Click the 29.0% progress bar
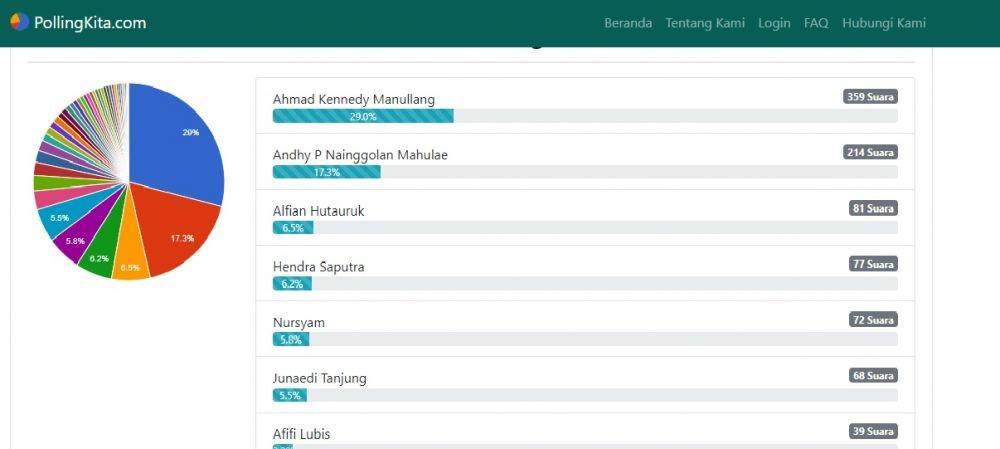This screenshot has height=449, width=1000. tap(363, 116)
